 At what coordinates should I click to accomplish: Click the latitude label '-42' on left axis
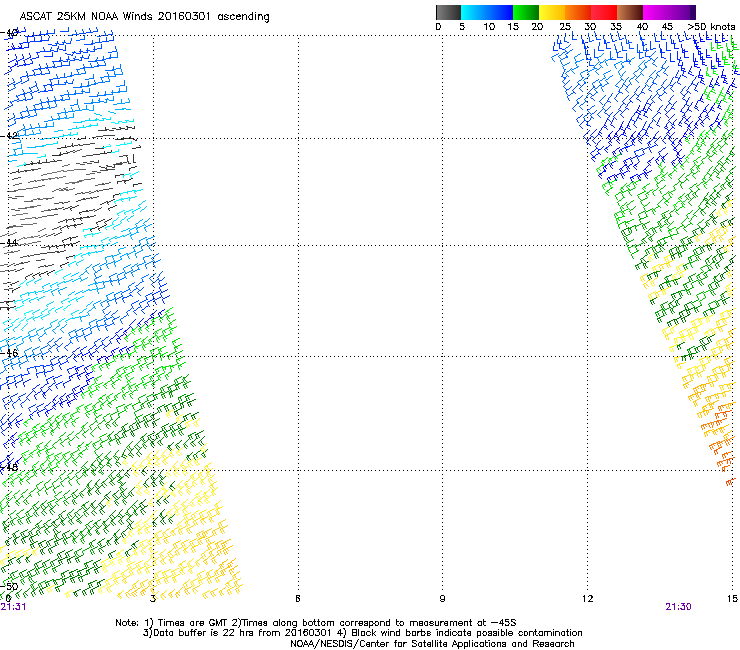click(9, 136)
